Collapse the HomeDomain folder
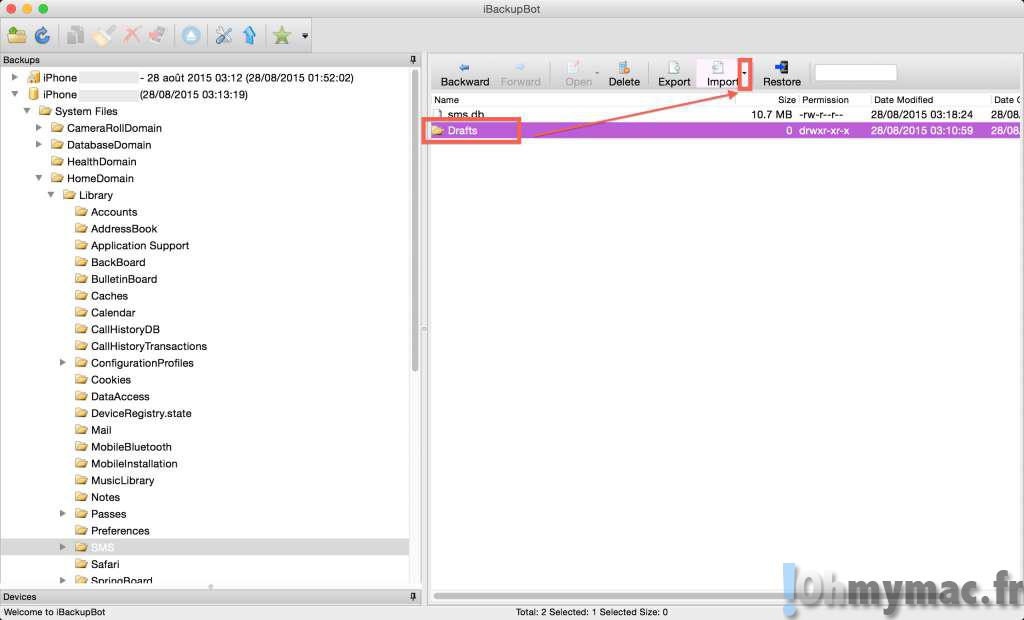1024x620 pixels. tap(39, 178)
